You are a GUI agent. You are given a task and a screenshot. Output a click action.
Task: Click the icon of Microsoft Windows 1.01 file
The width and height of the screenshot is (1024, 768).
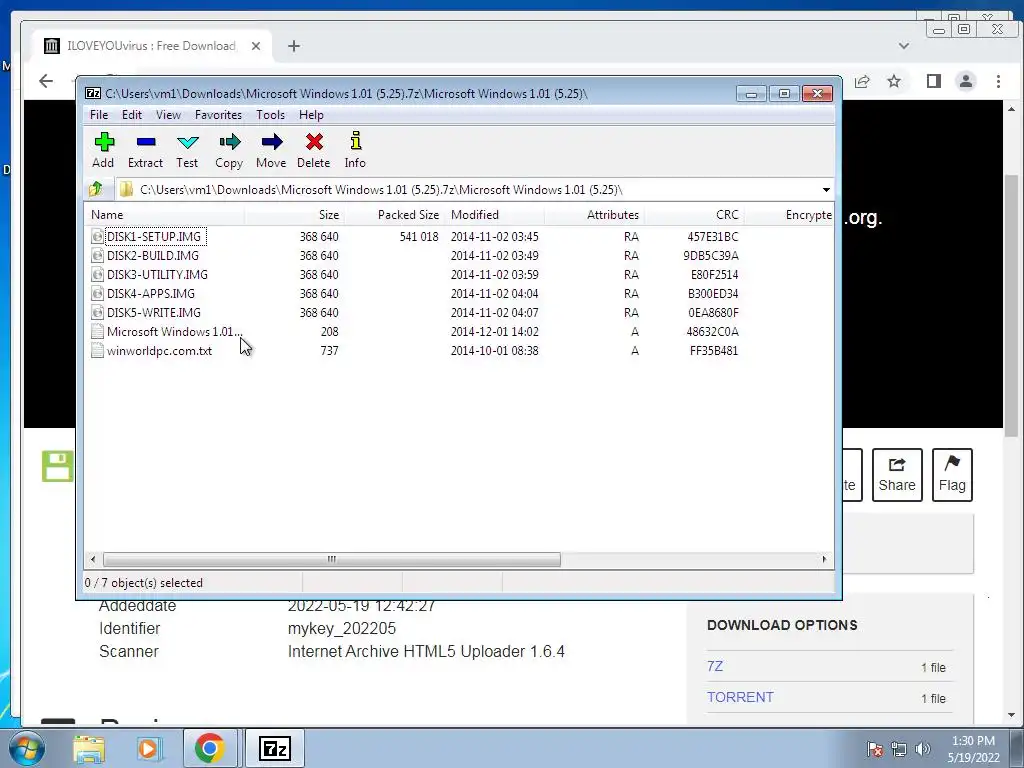click(97, 332)
